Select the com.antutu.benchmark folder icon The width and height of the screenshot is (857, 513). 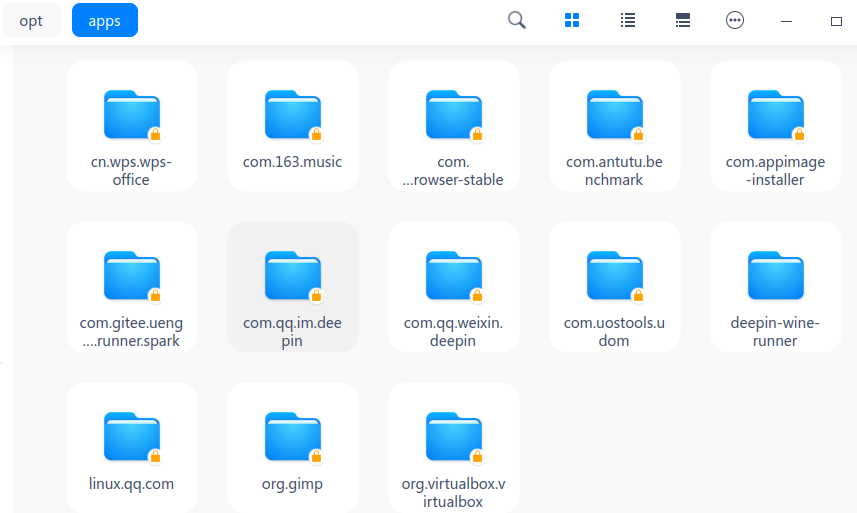point(615,115)
